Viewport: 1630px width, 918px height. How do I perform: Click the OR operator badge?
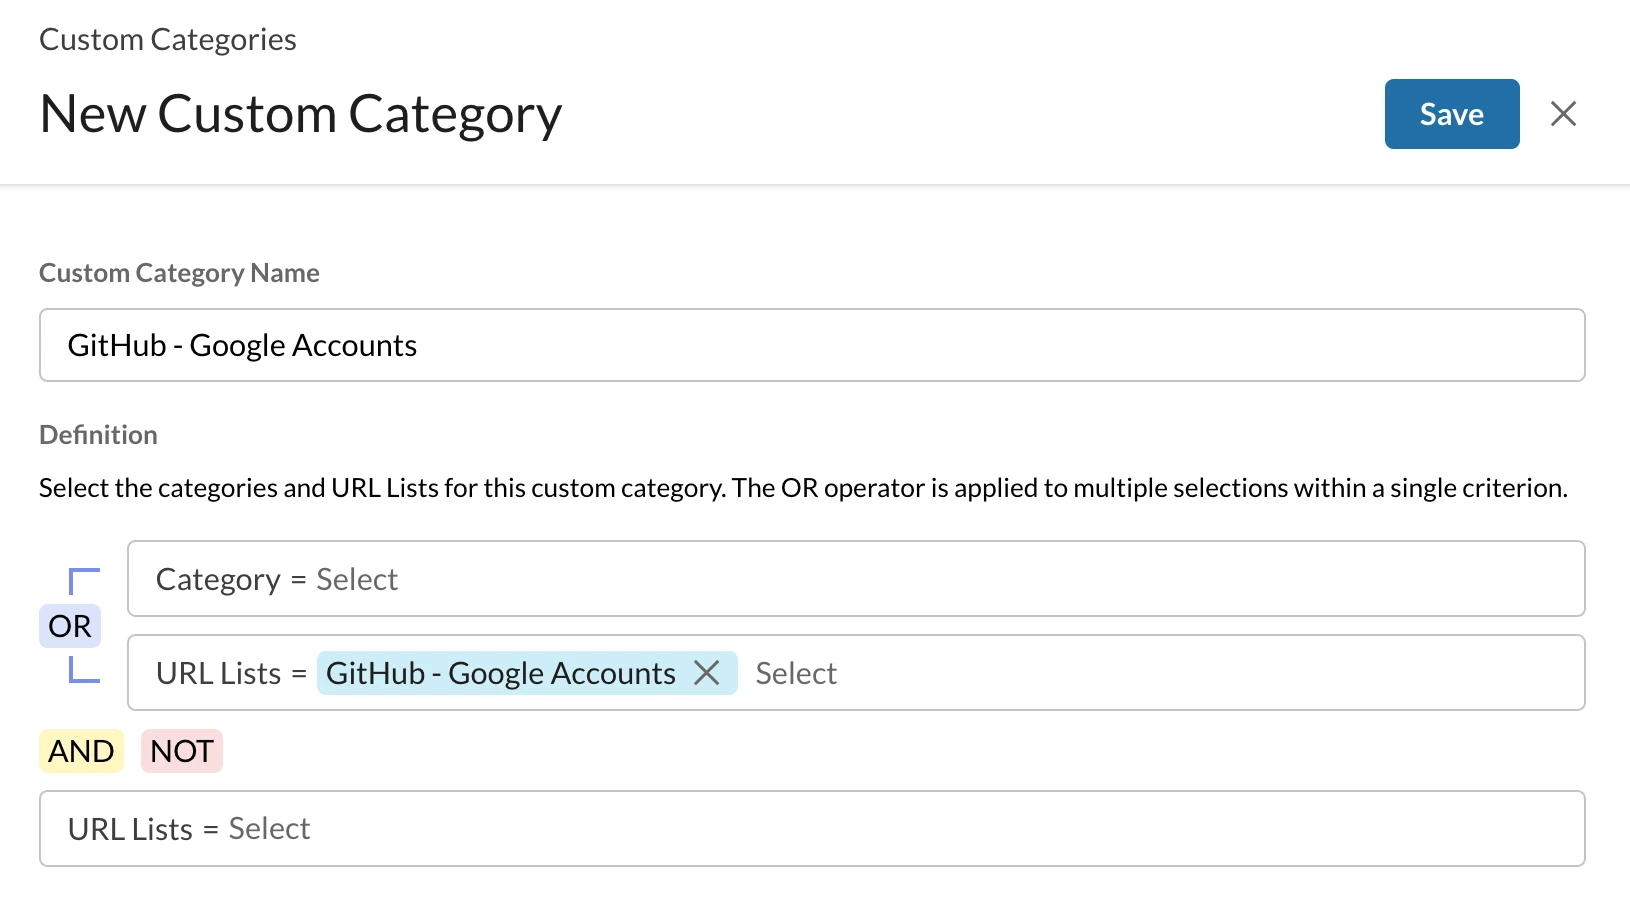(x=70, y=626)
